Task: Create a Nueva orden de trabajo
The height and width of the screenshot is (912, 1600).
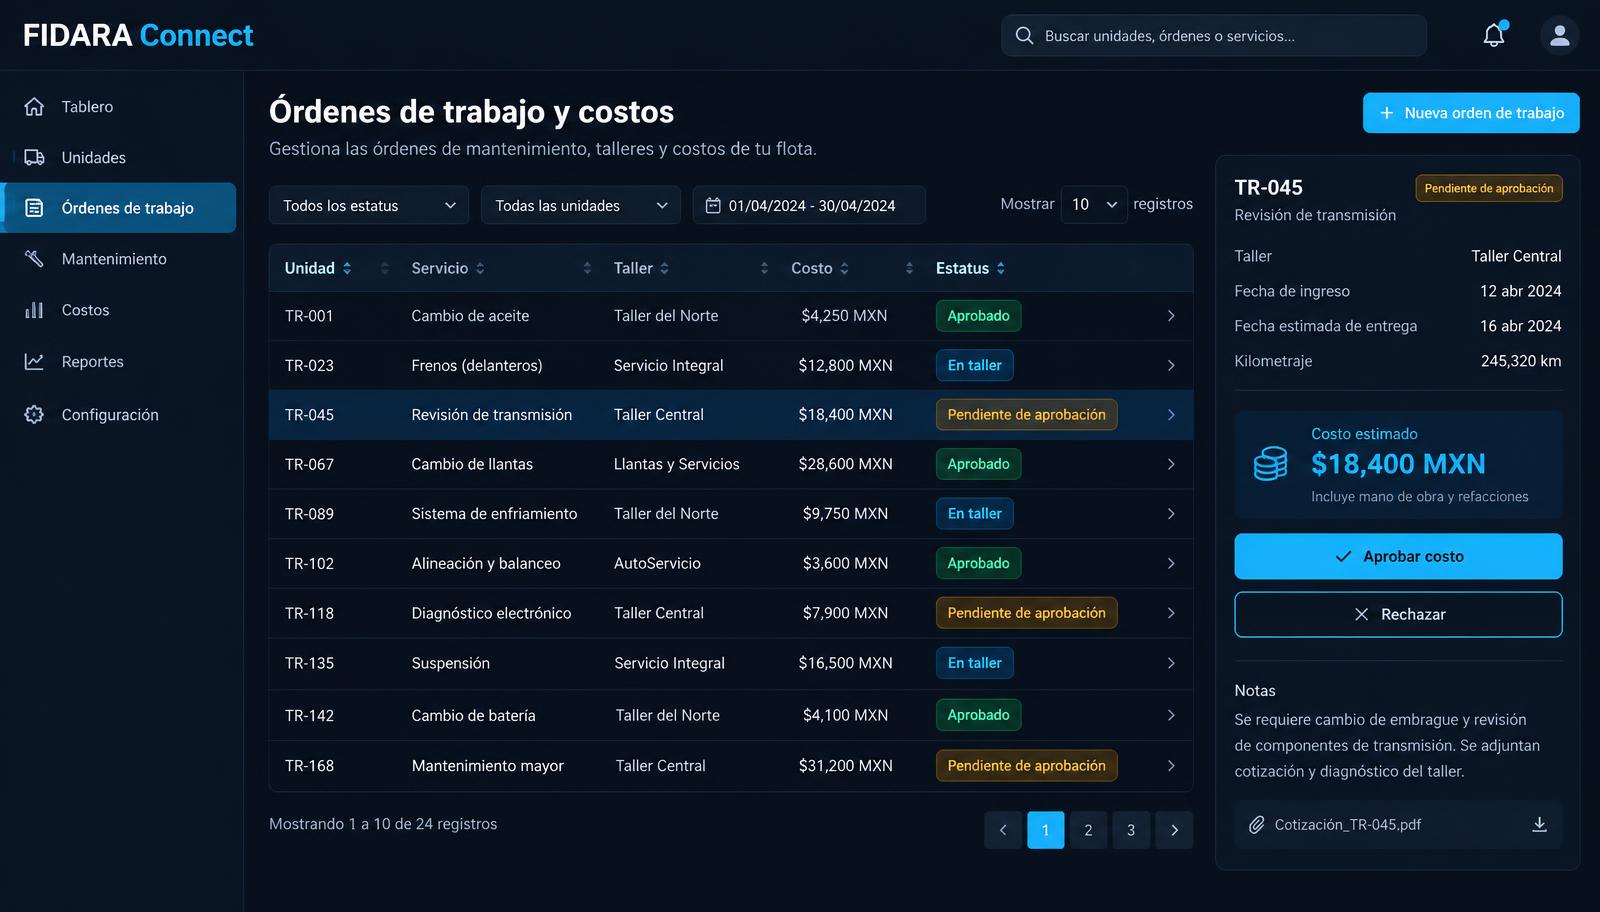Action: point(1471,113)
